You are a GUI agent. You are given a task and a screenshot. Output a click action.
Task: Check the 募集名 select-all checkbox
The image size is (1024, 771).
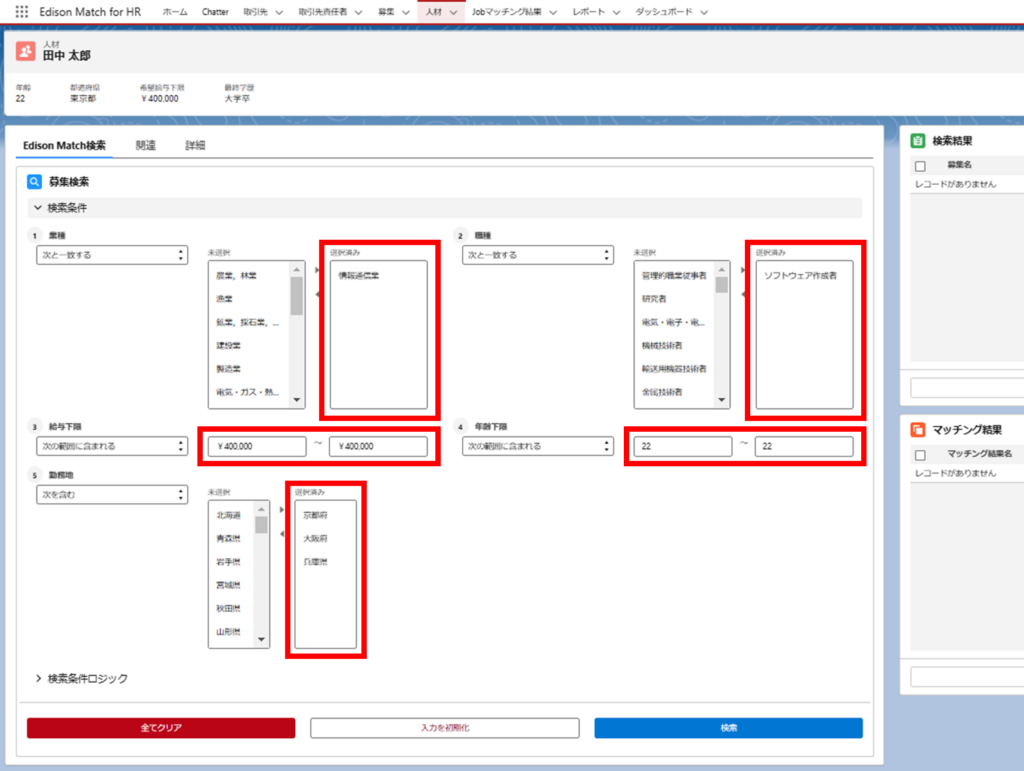coord(920,165)
